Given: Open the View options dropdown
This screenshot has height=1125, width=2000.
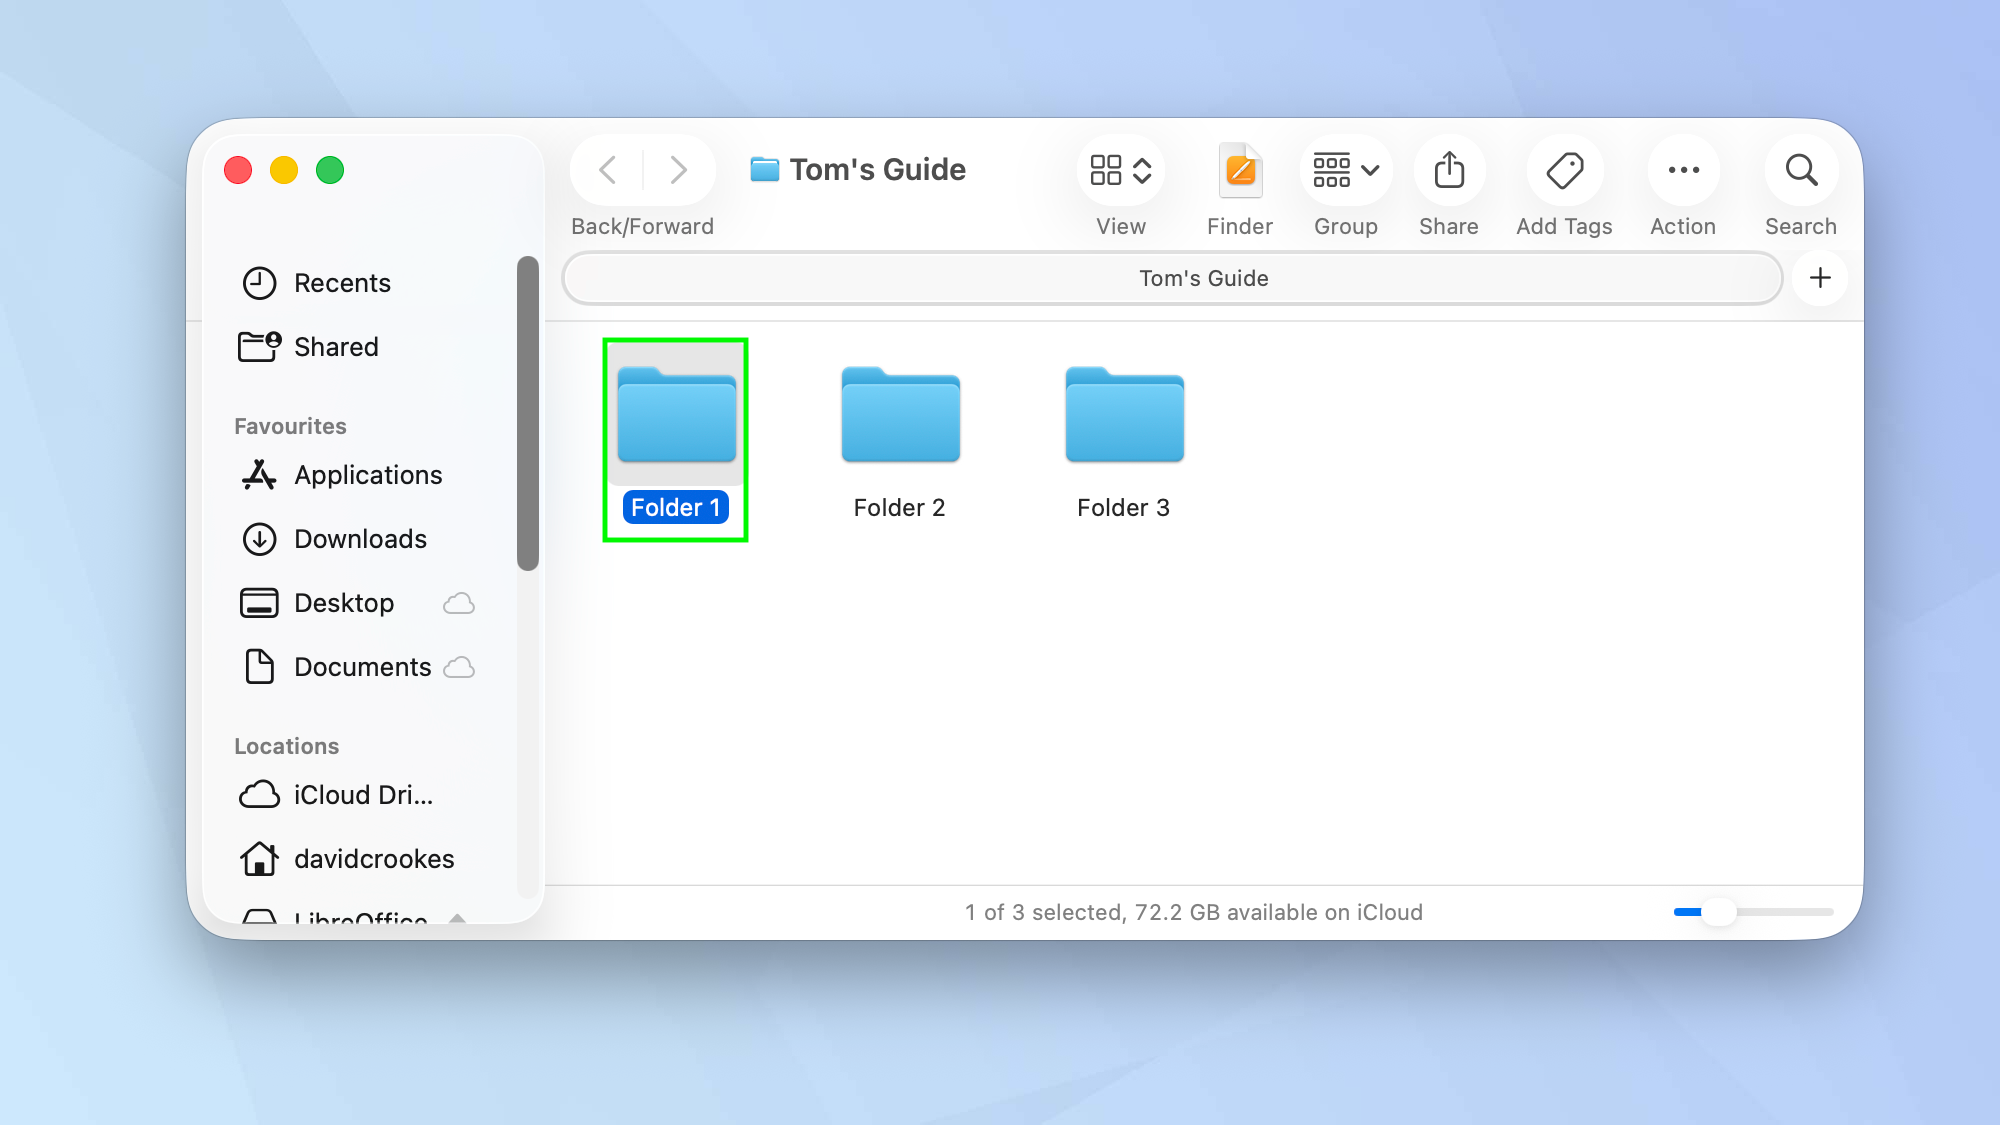Looking at the screenshot, I should [1120, 170].
